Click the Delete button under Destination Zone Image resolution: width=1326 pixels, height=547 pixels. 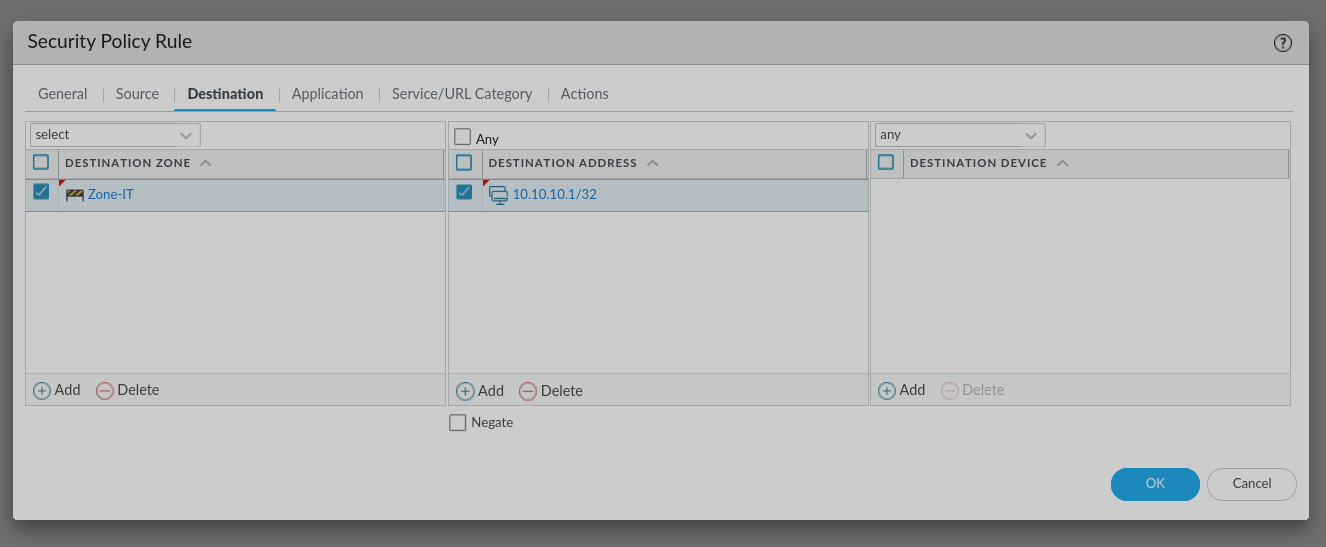click(128, 390)
